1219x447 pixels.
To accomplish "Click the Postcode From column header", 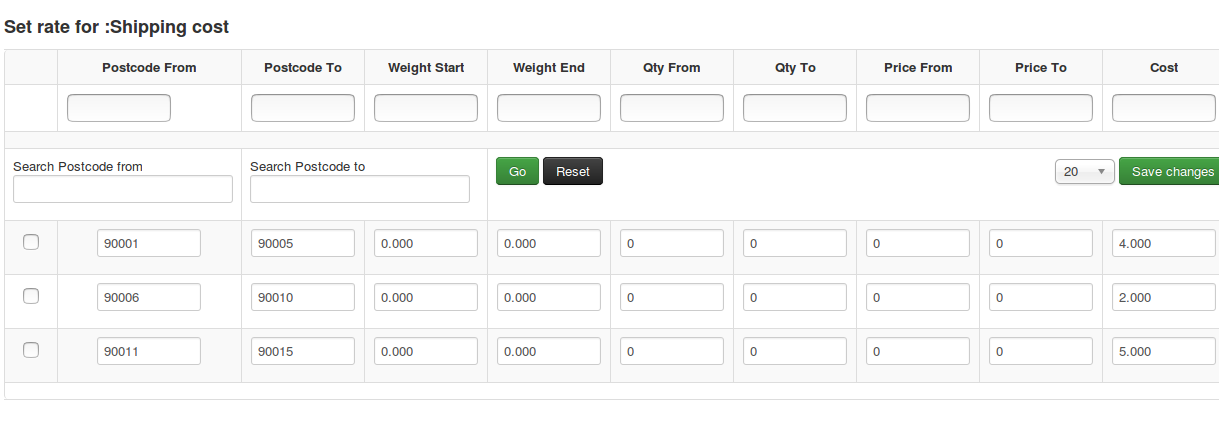I will (x=149, y=68).
